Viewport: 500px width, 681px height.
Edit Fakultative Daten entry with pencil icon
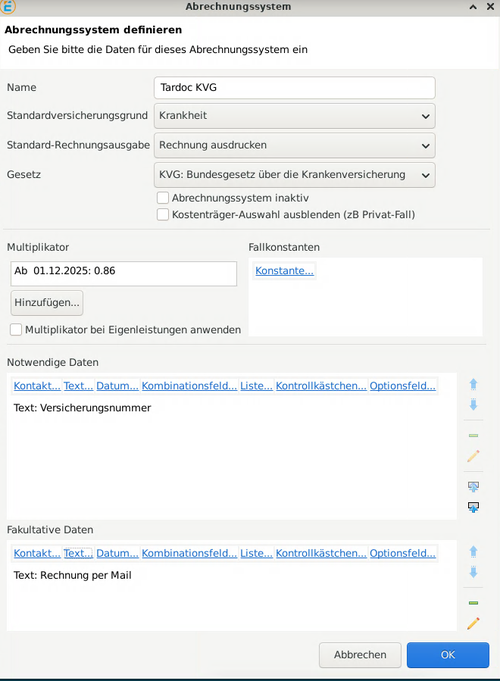(x=474, y=624)
